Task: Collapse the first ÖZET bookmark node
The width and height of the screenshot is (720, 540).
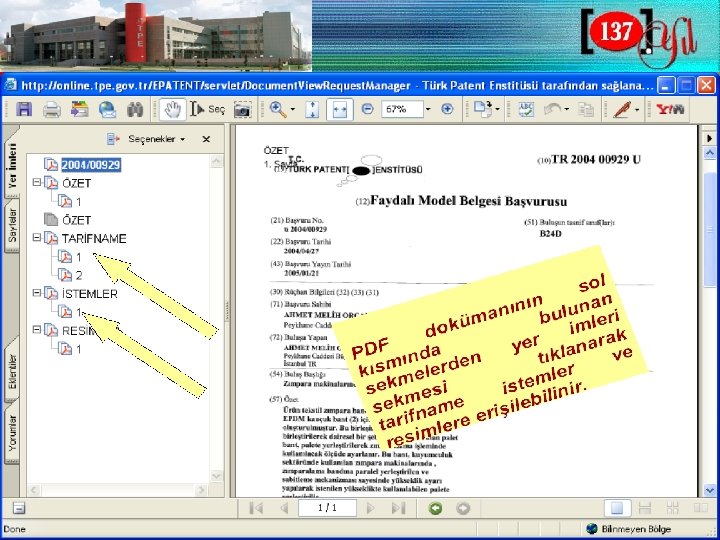Action: click(x=37, y=182)
